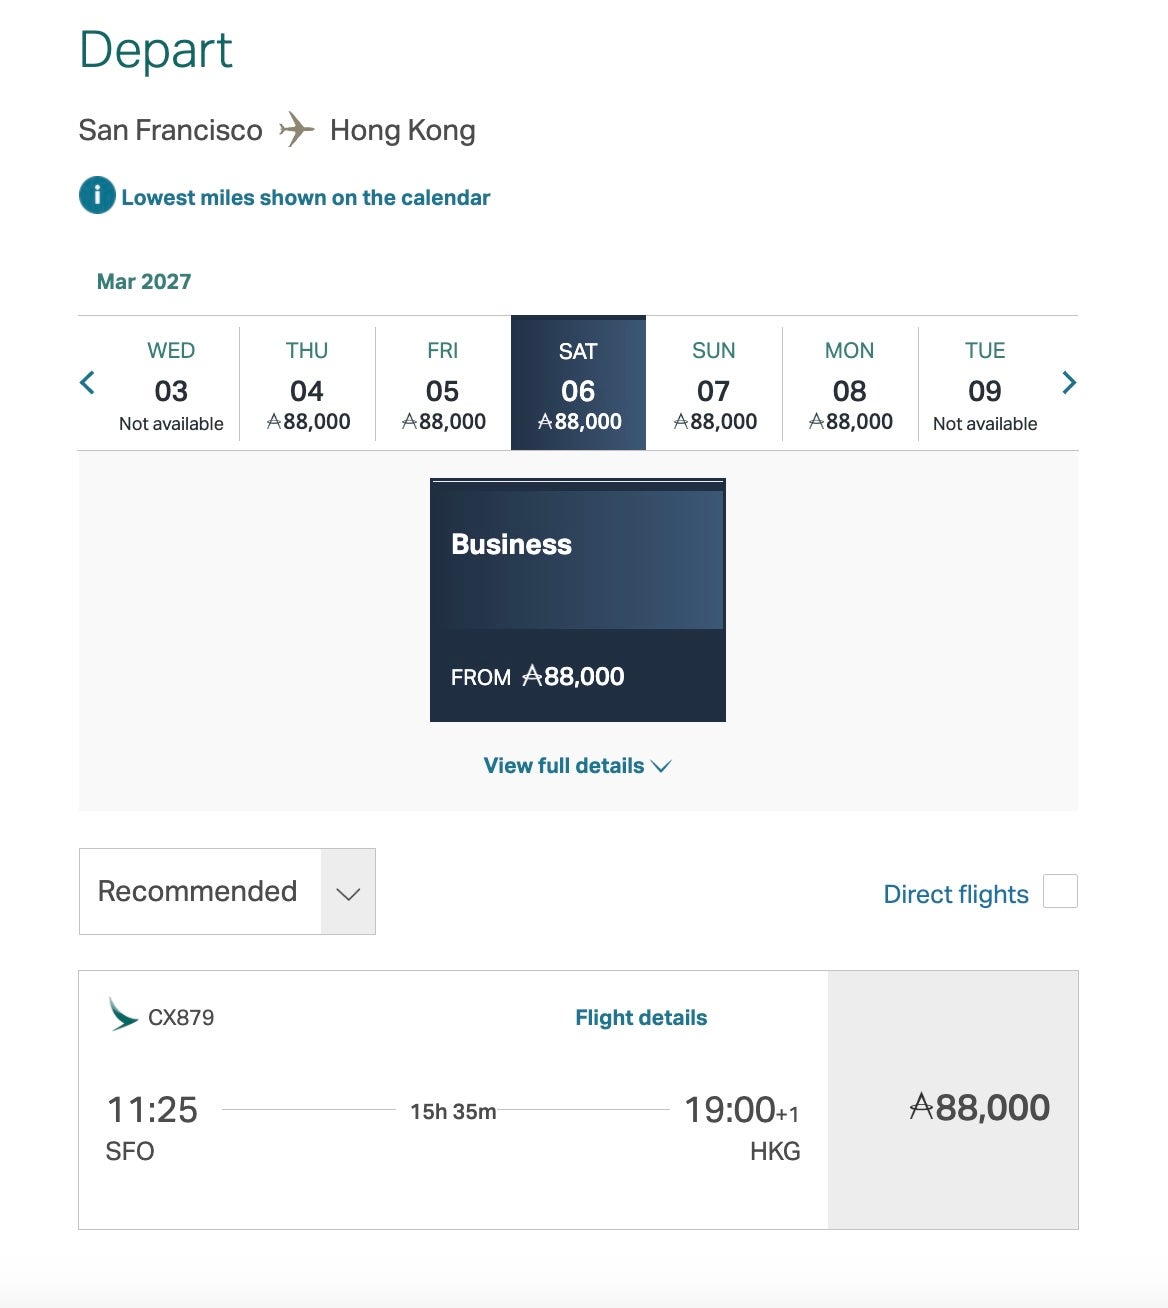Go to next week with right arrow

pos(1068,382)
